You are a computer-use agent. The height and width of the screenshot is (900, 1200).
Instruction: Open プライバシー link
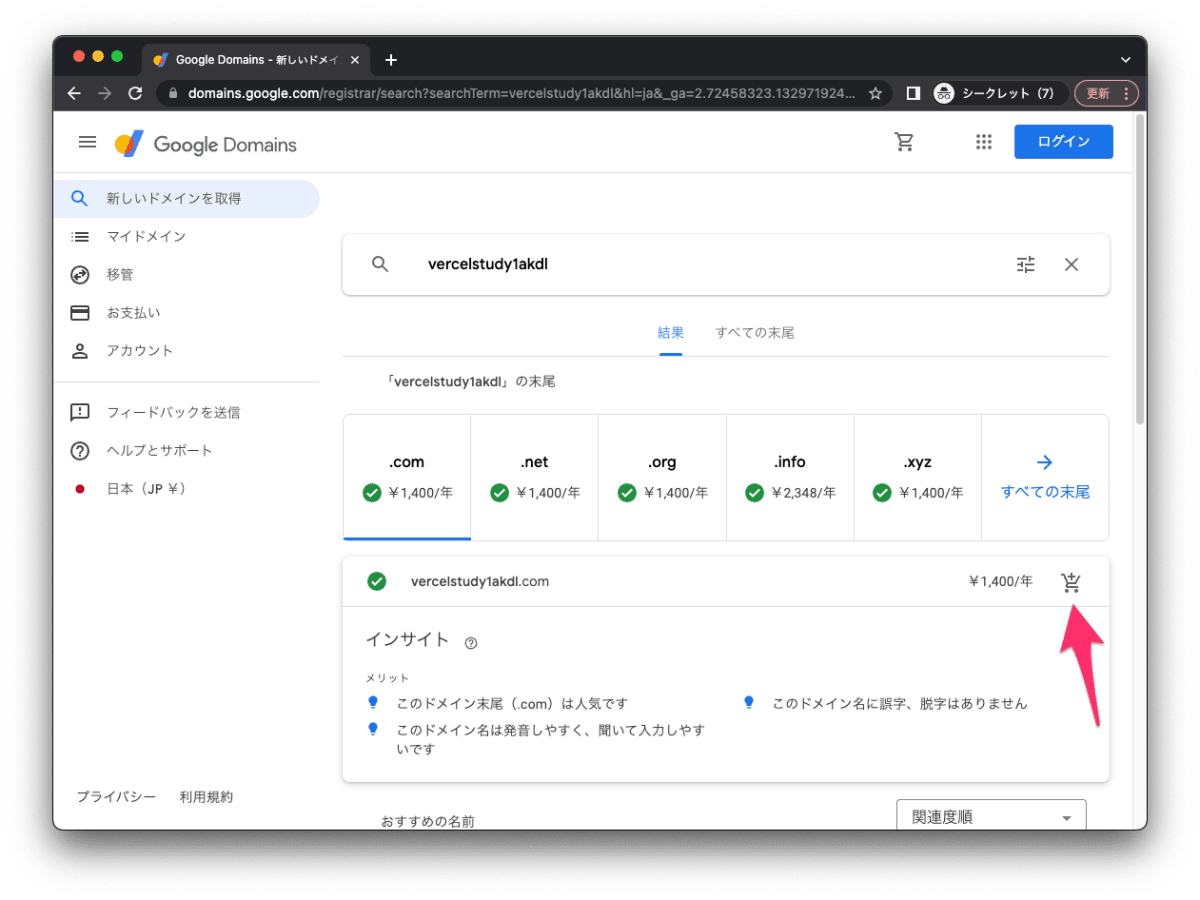(x=116, y=797)
